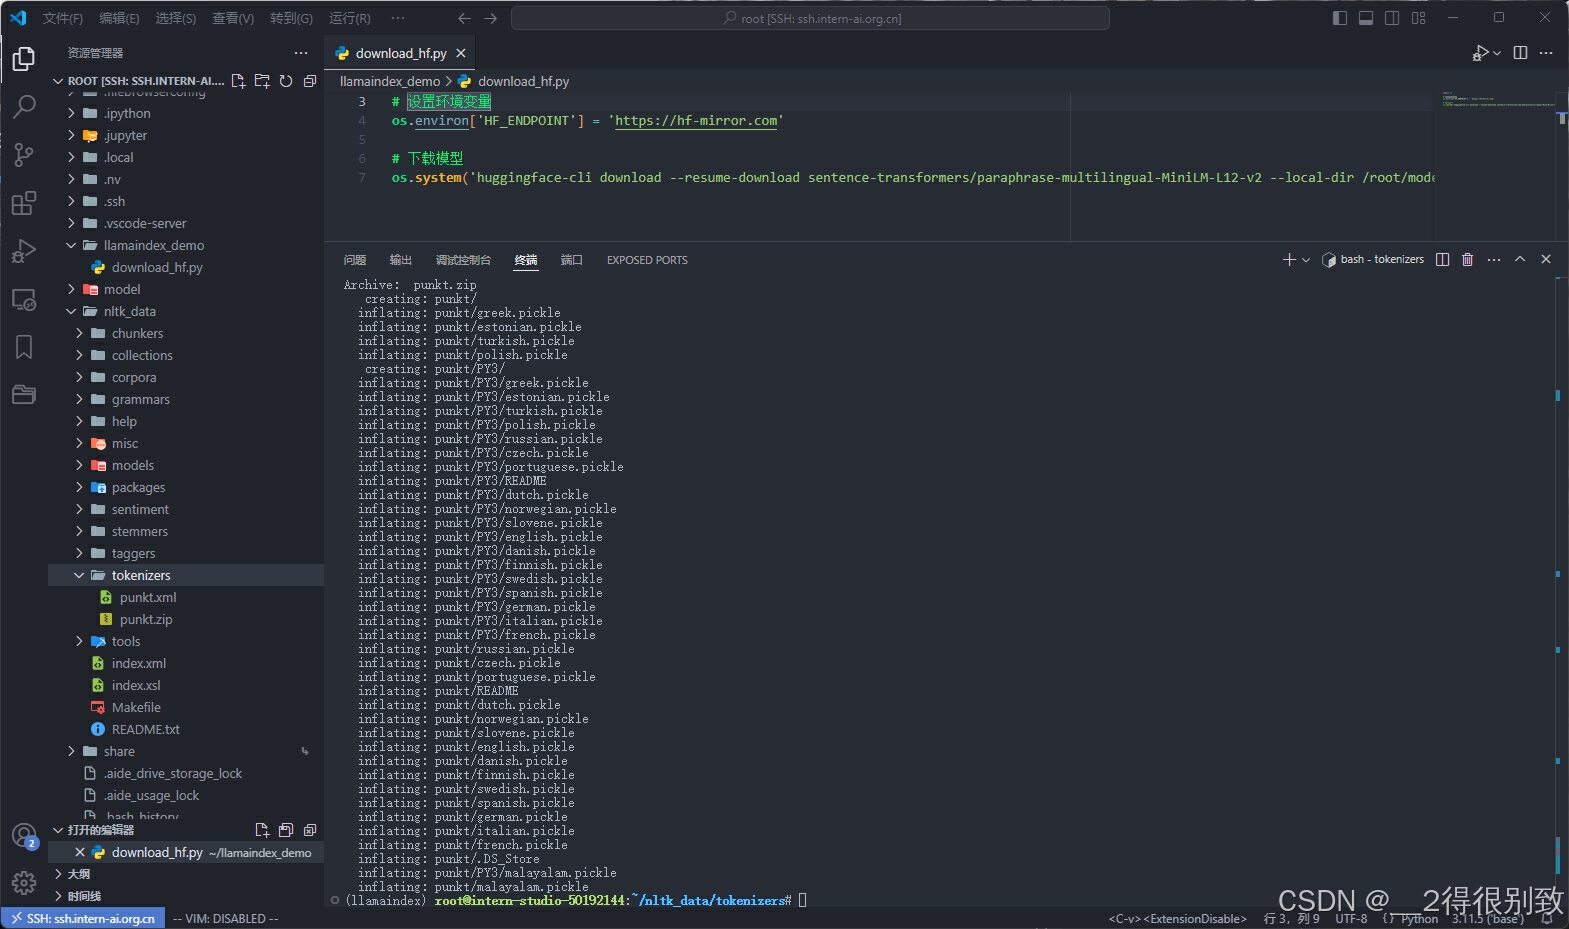This screenshot has height=929, width=1569.
Task: Switch to the Debug Console tab
Action: (463, 260)
